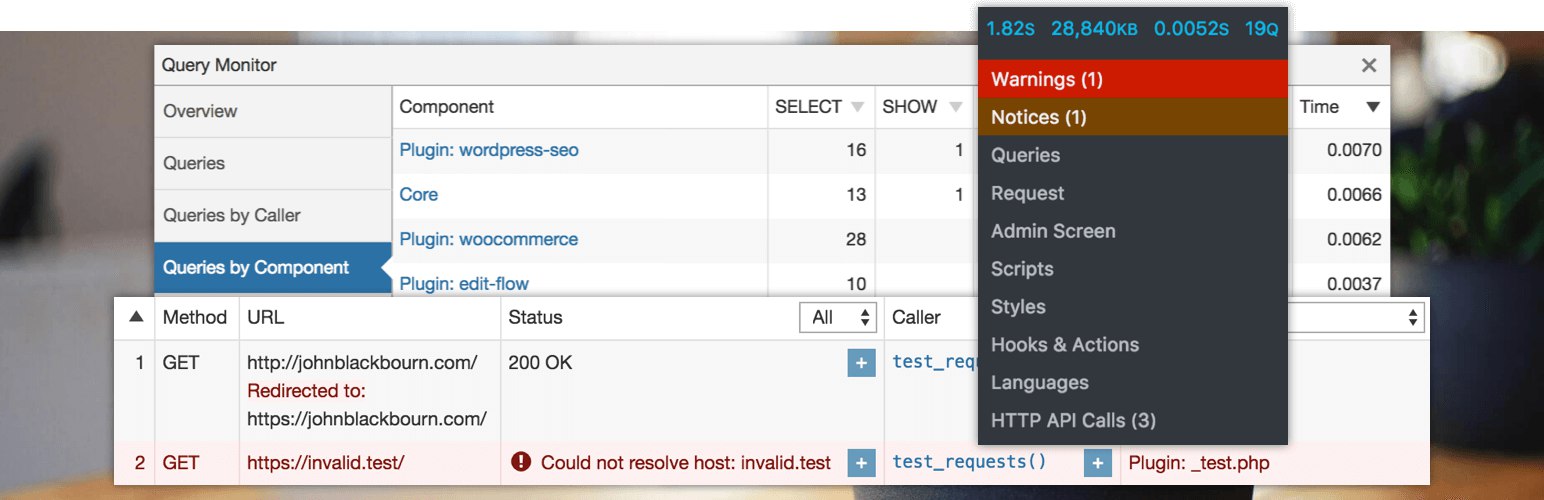The width and height of the screenshot is (1544, 500).
Task: Open Hooks & Actions menu item
Action: point(1132,345)
